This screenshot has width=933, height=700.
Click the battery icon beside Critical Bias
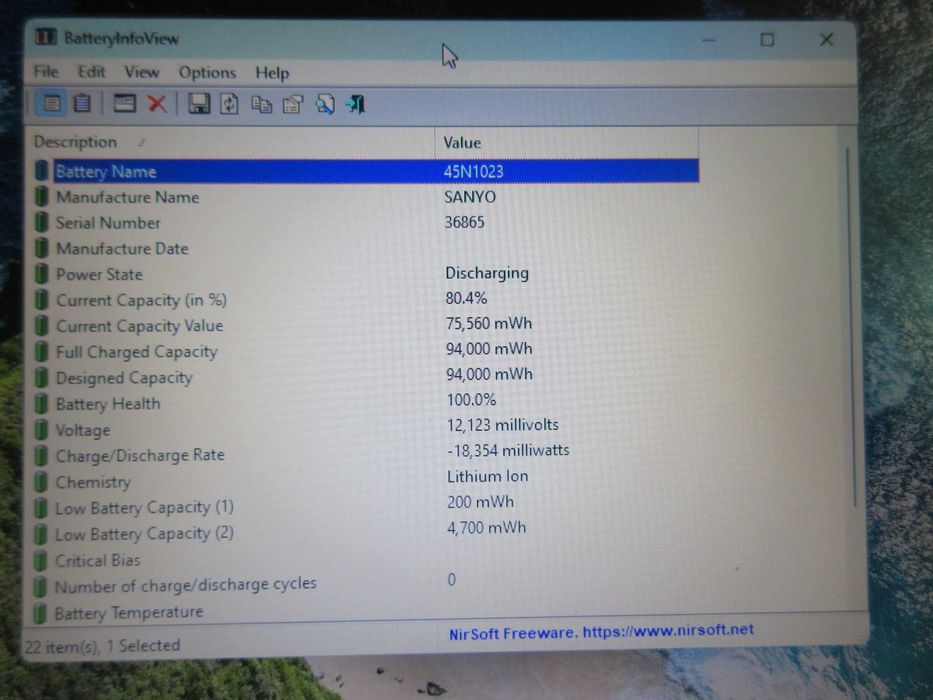[x=40, y=560]
